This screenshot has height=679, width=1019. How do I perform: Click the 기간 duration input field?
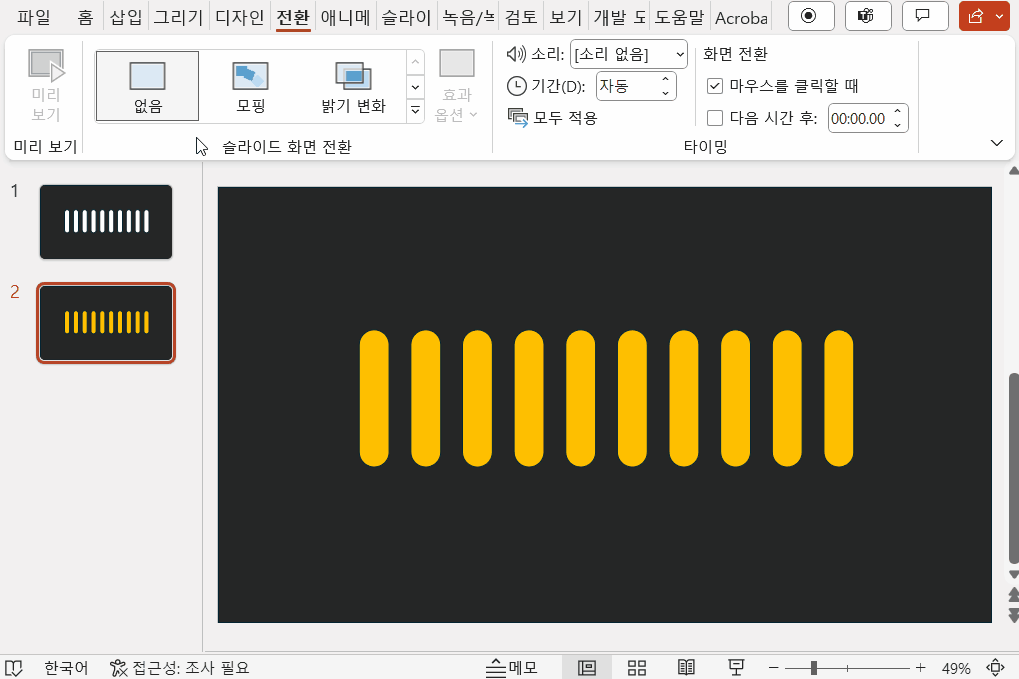click(628, 86)
